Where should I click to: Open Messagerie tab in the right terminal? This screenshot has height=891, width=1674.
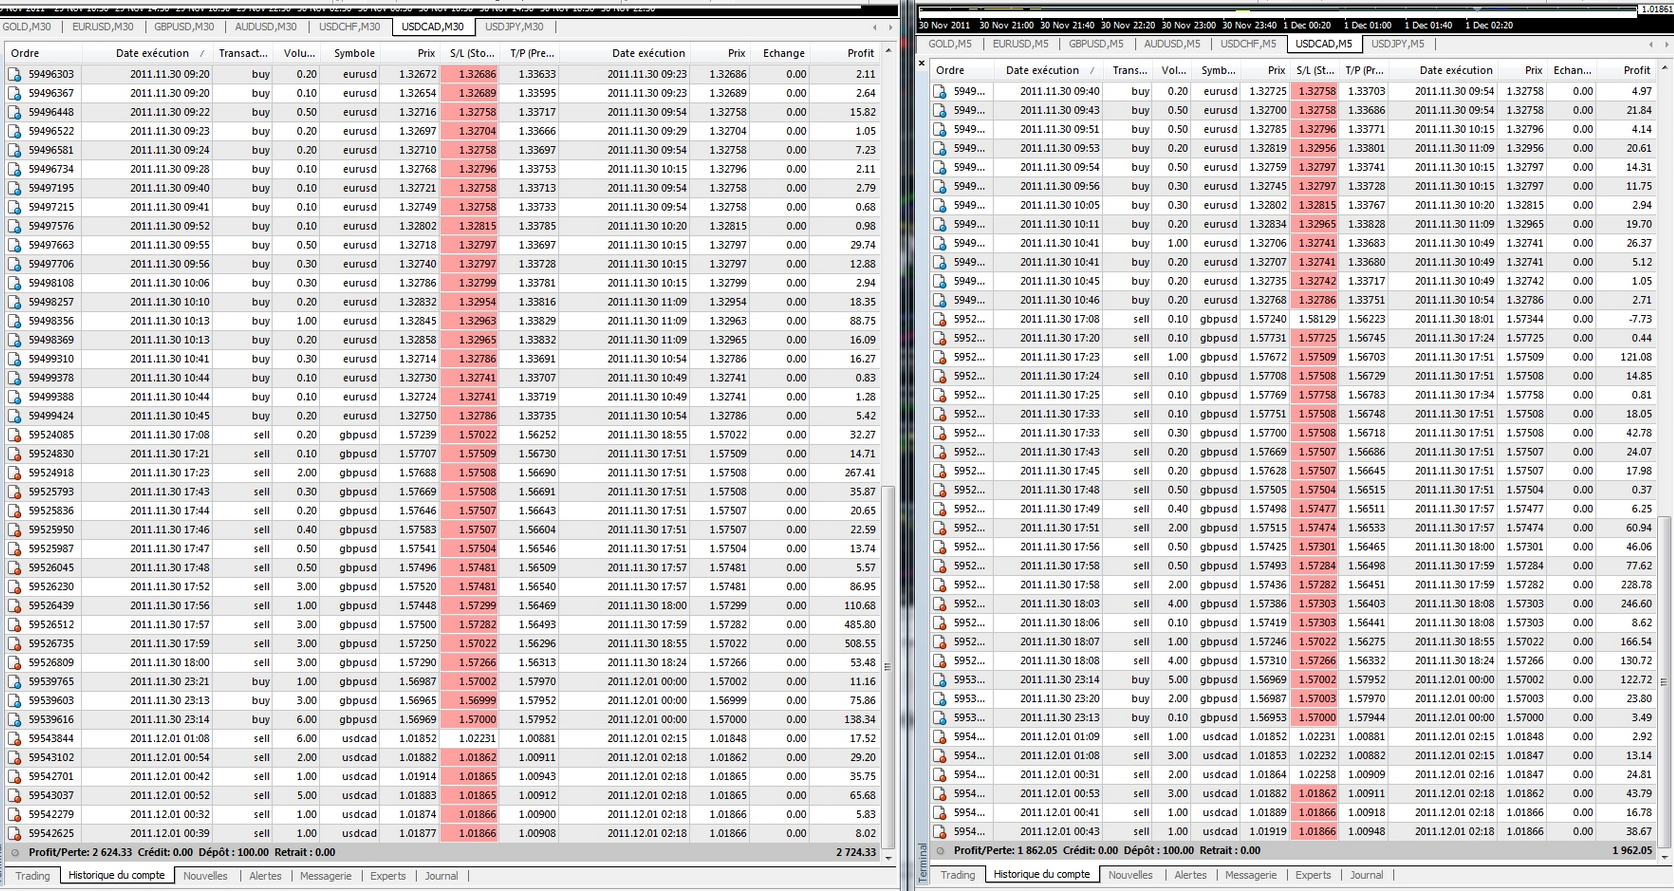[1251, 874]
